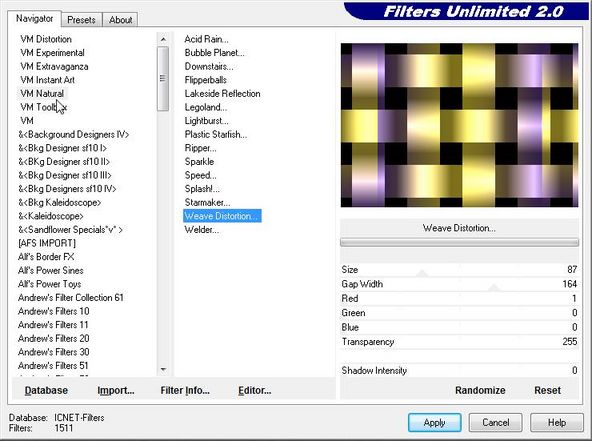
Task: Adjust the Green slider
Action: click(459, 313)
